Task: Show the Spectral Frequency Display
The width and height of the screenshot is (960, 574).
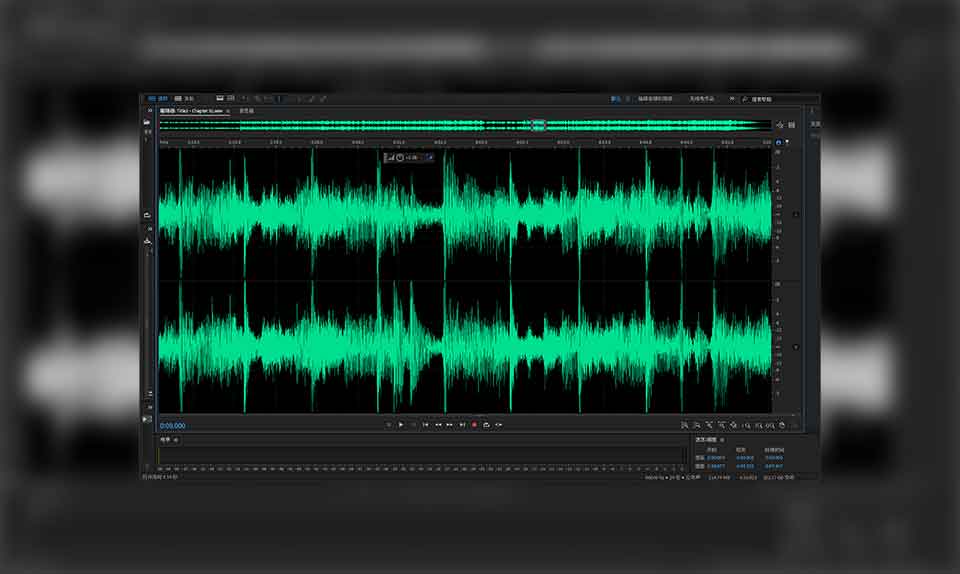Action: (x=220, y=99)
